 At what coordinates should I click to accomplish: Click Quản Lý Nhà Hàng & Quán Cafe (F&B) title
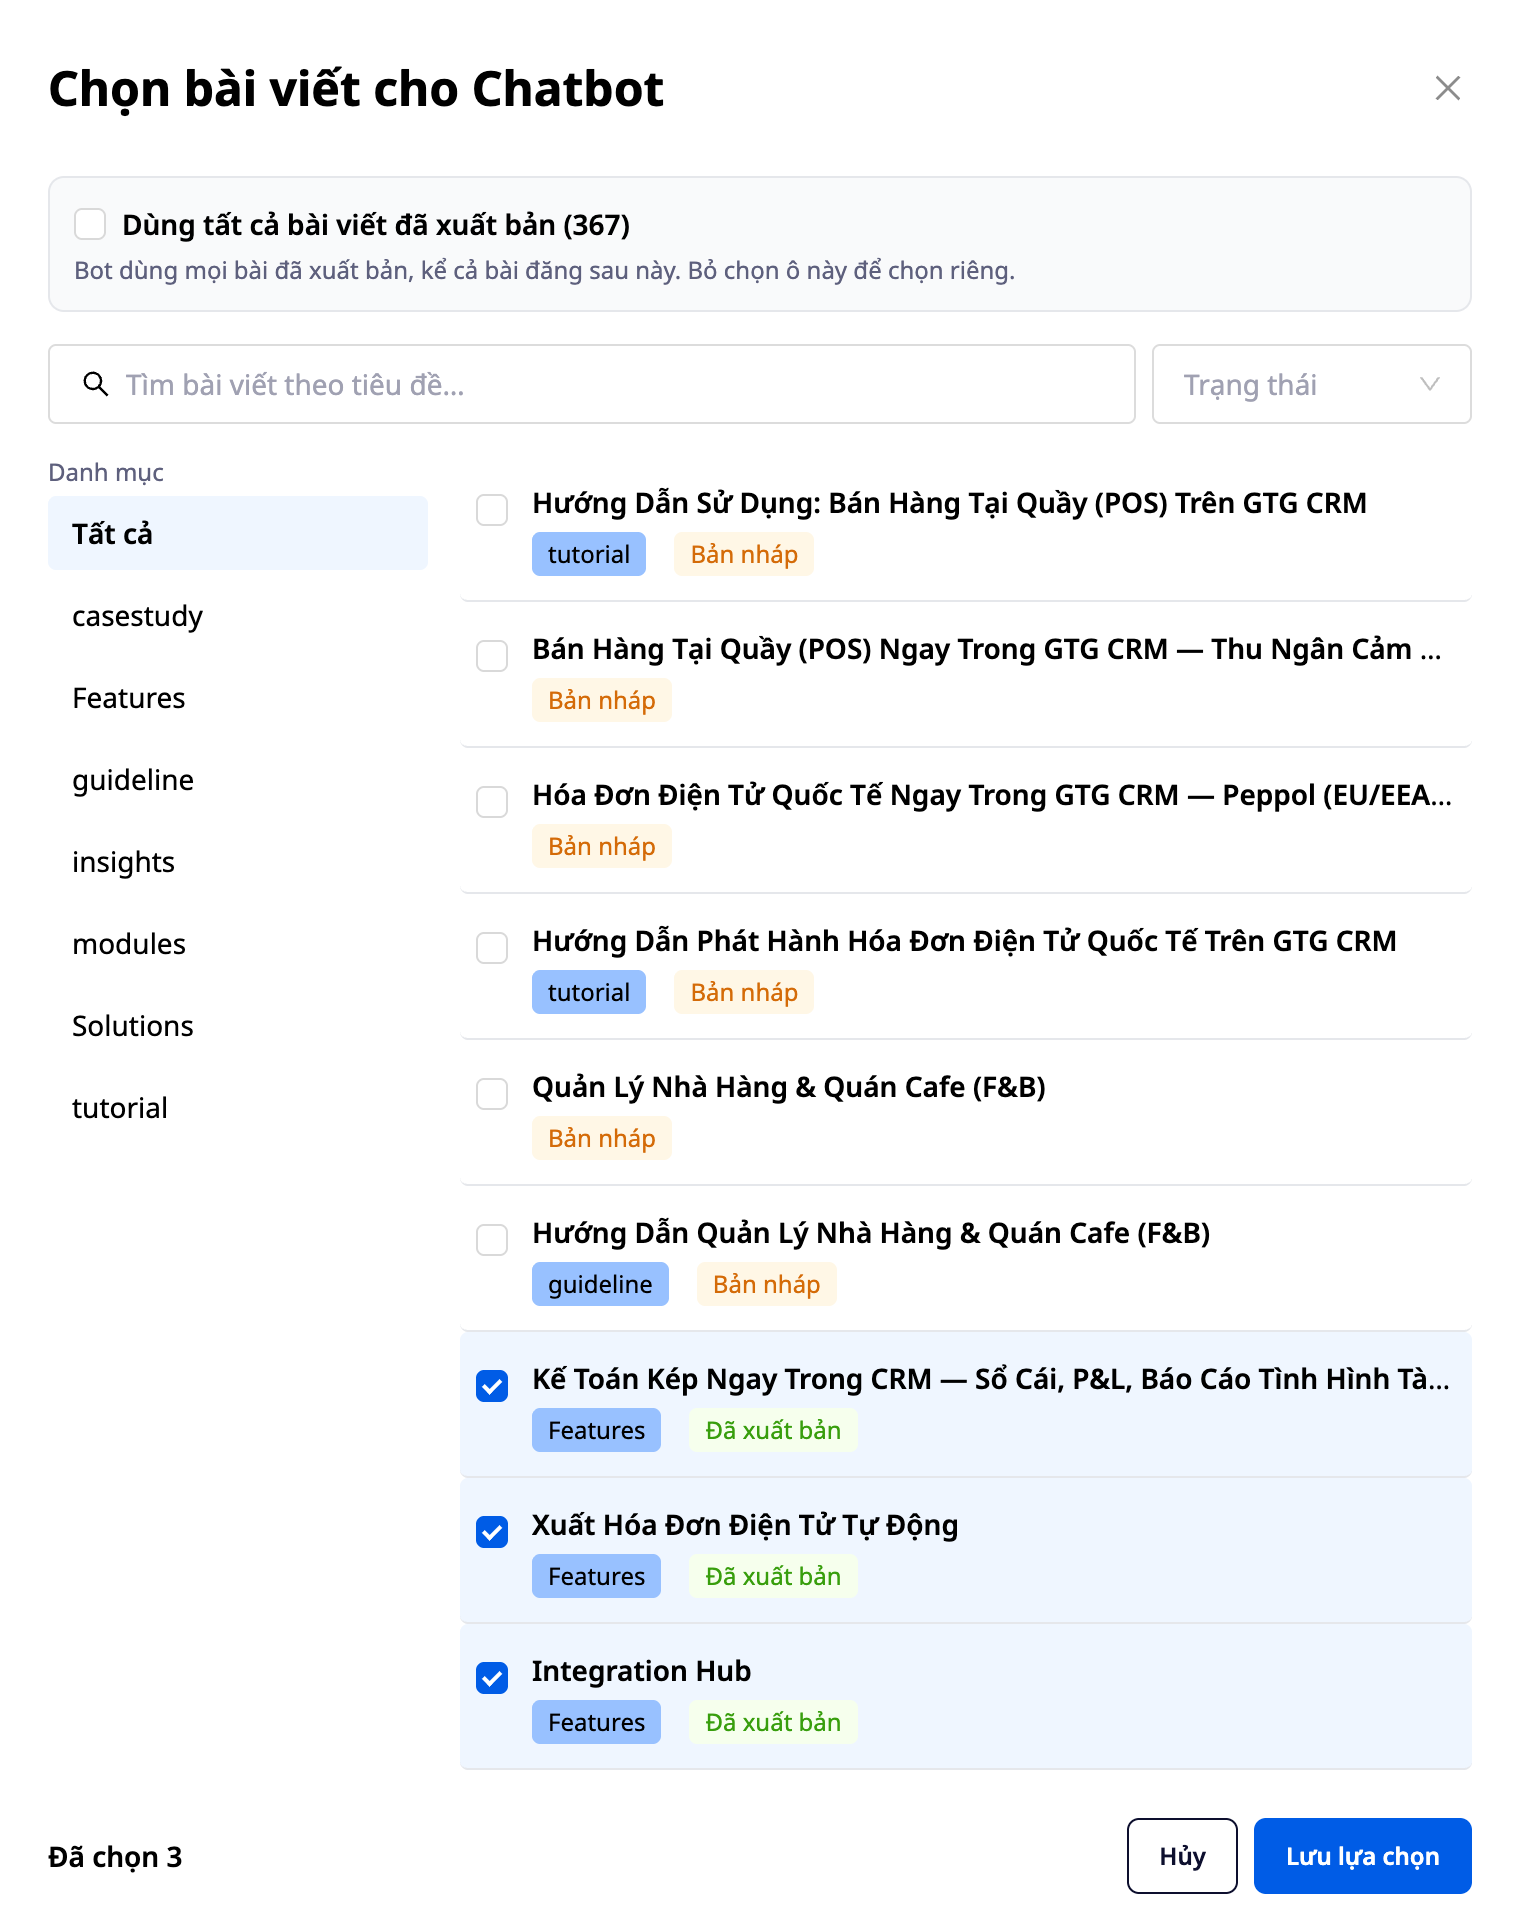[x=789, y=1086]
